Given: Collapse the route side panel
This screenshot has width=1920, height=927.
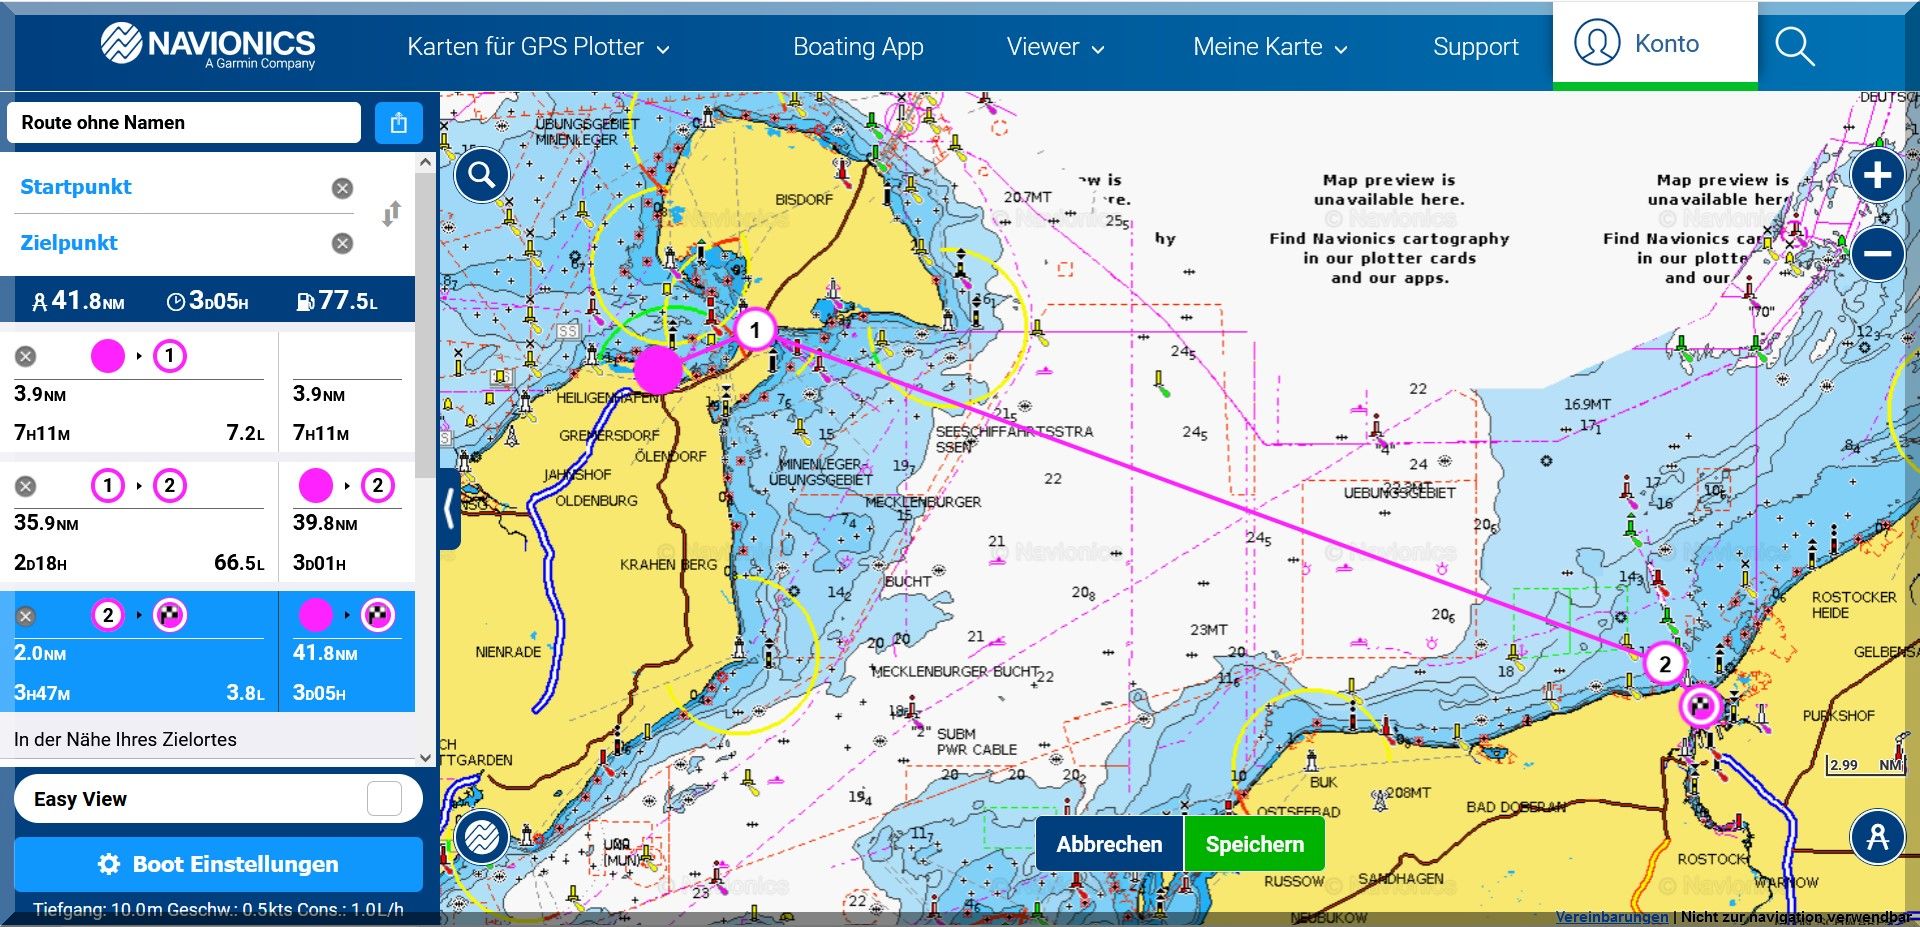Looking at the screenshot, I should (x=449, y=508).
